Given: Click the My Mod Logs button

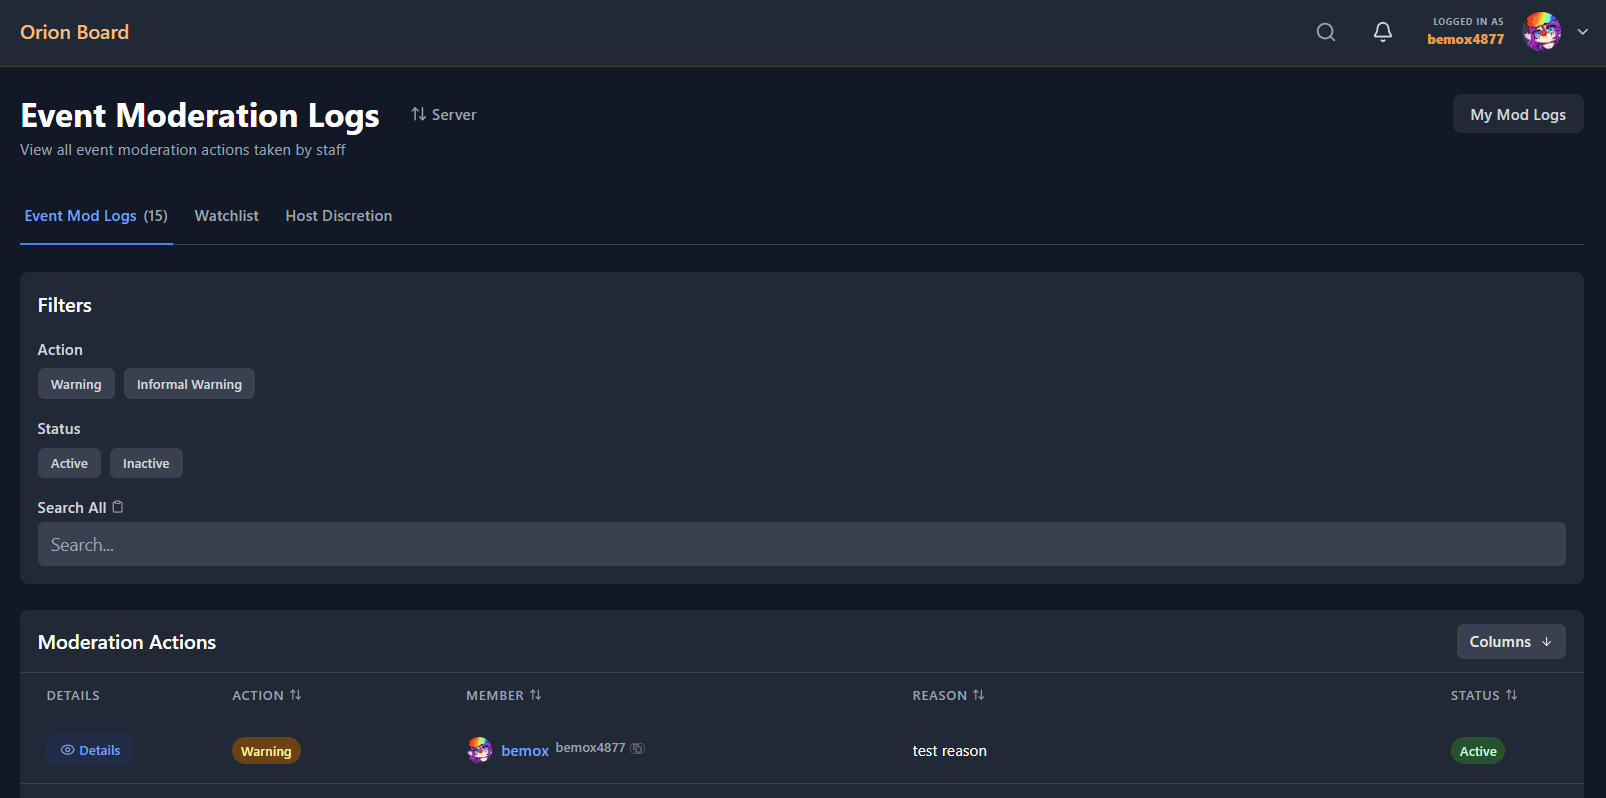Looking at the screenshot, I should point(1517,114).
